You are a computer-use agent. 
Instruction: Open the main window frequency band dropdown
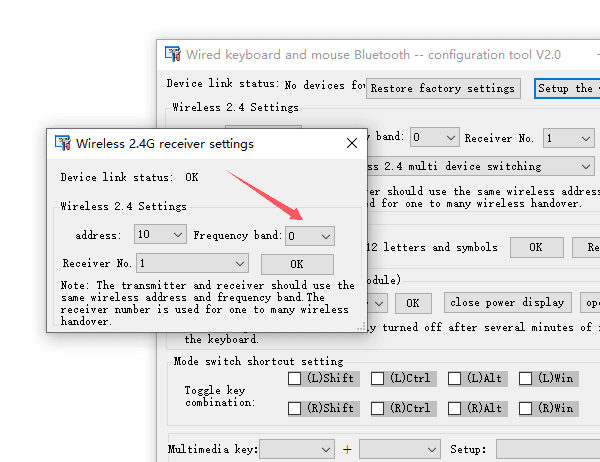(434, 138)
